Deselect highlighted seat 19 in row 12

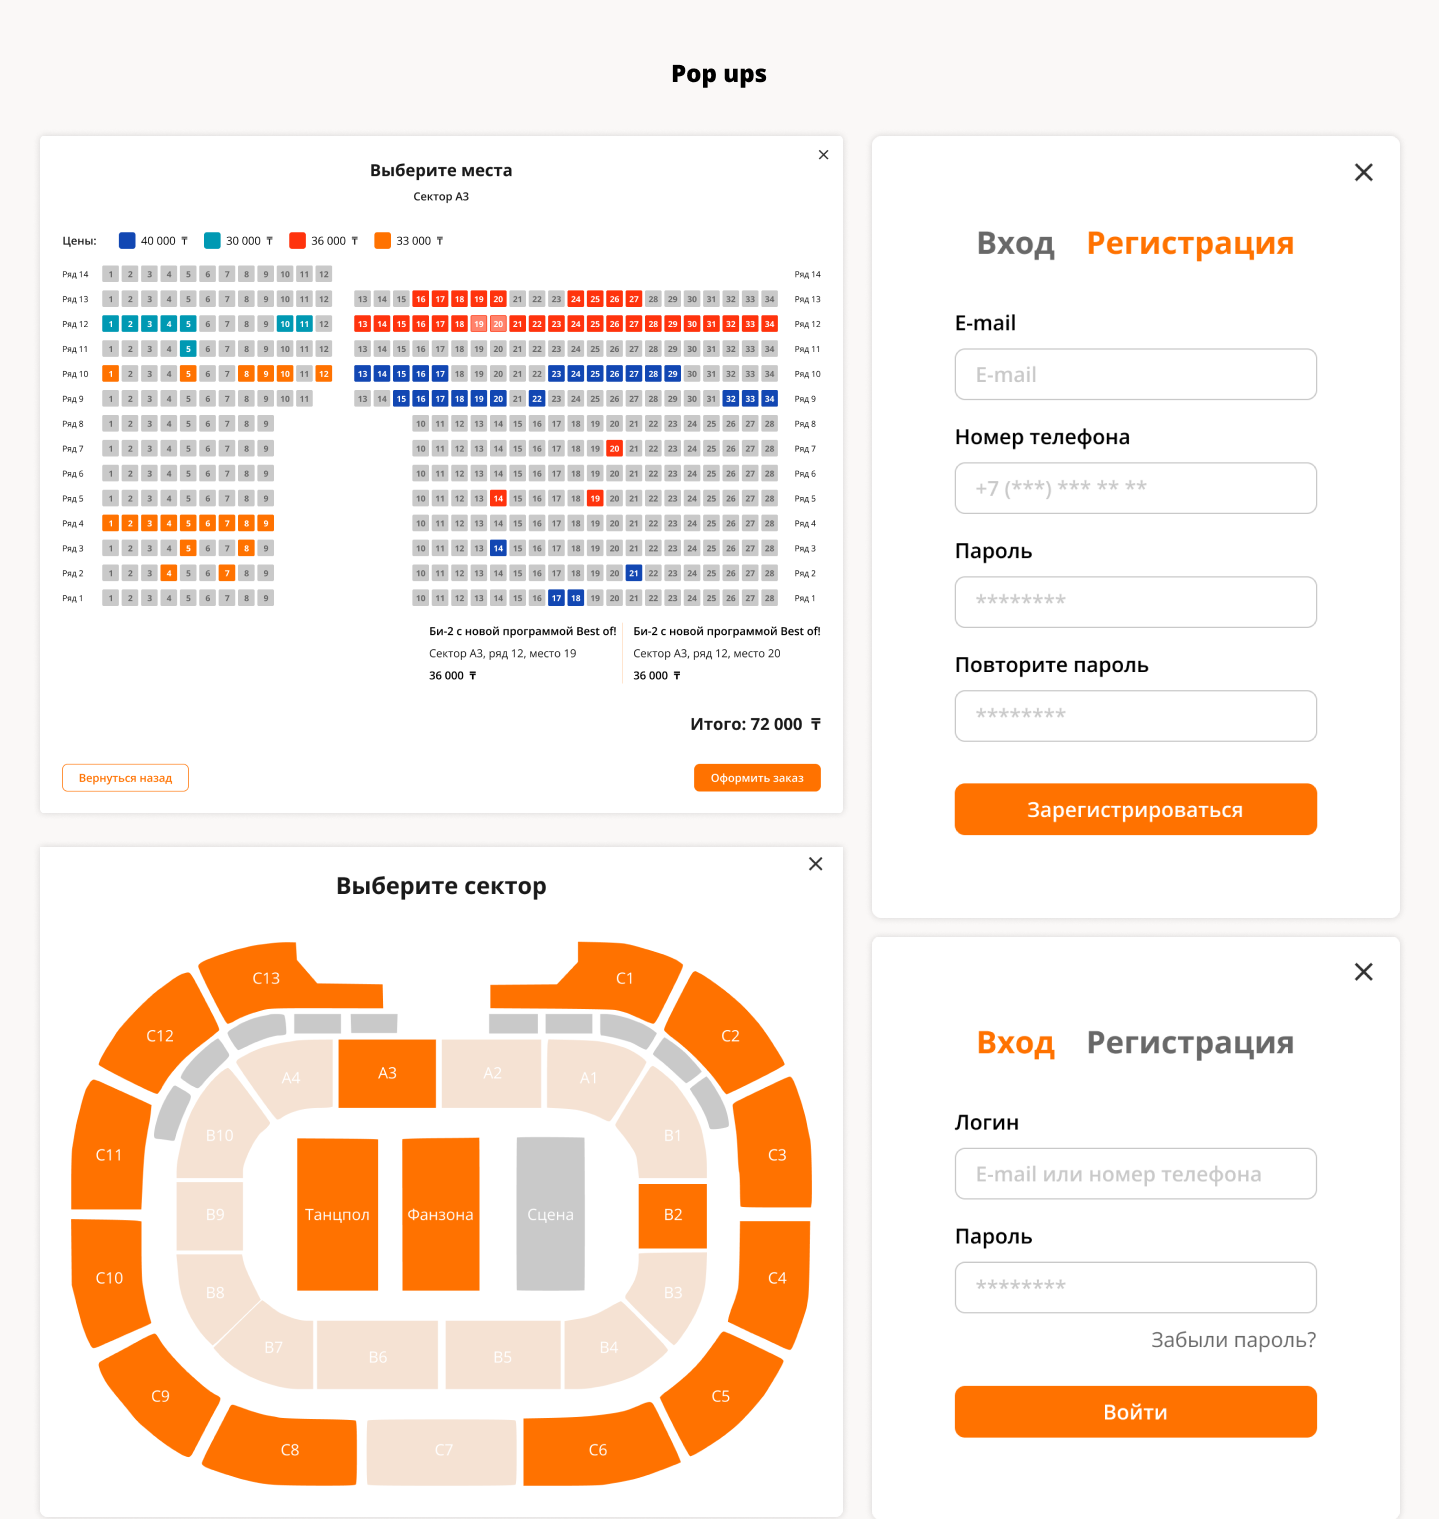(x=479, y=324)
